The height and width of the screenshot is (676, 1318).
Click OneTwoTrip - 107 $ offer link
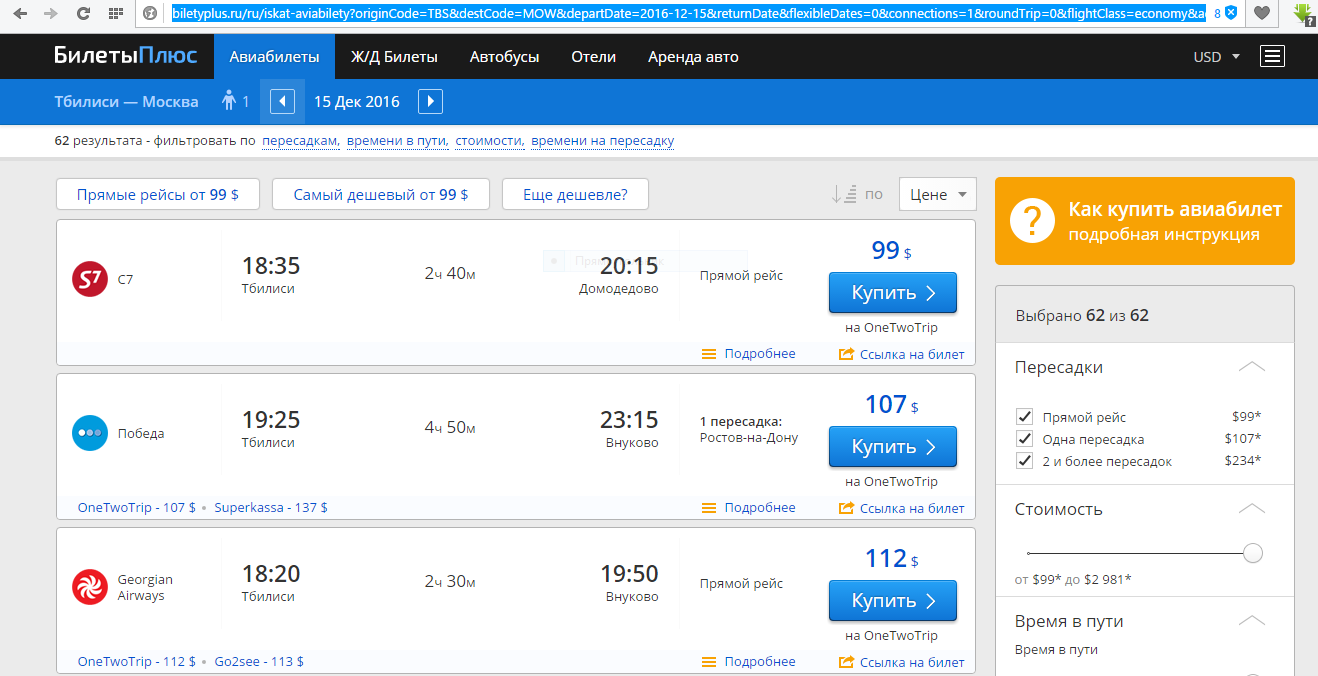coord(137,508)
